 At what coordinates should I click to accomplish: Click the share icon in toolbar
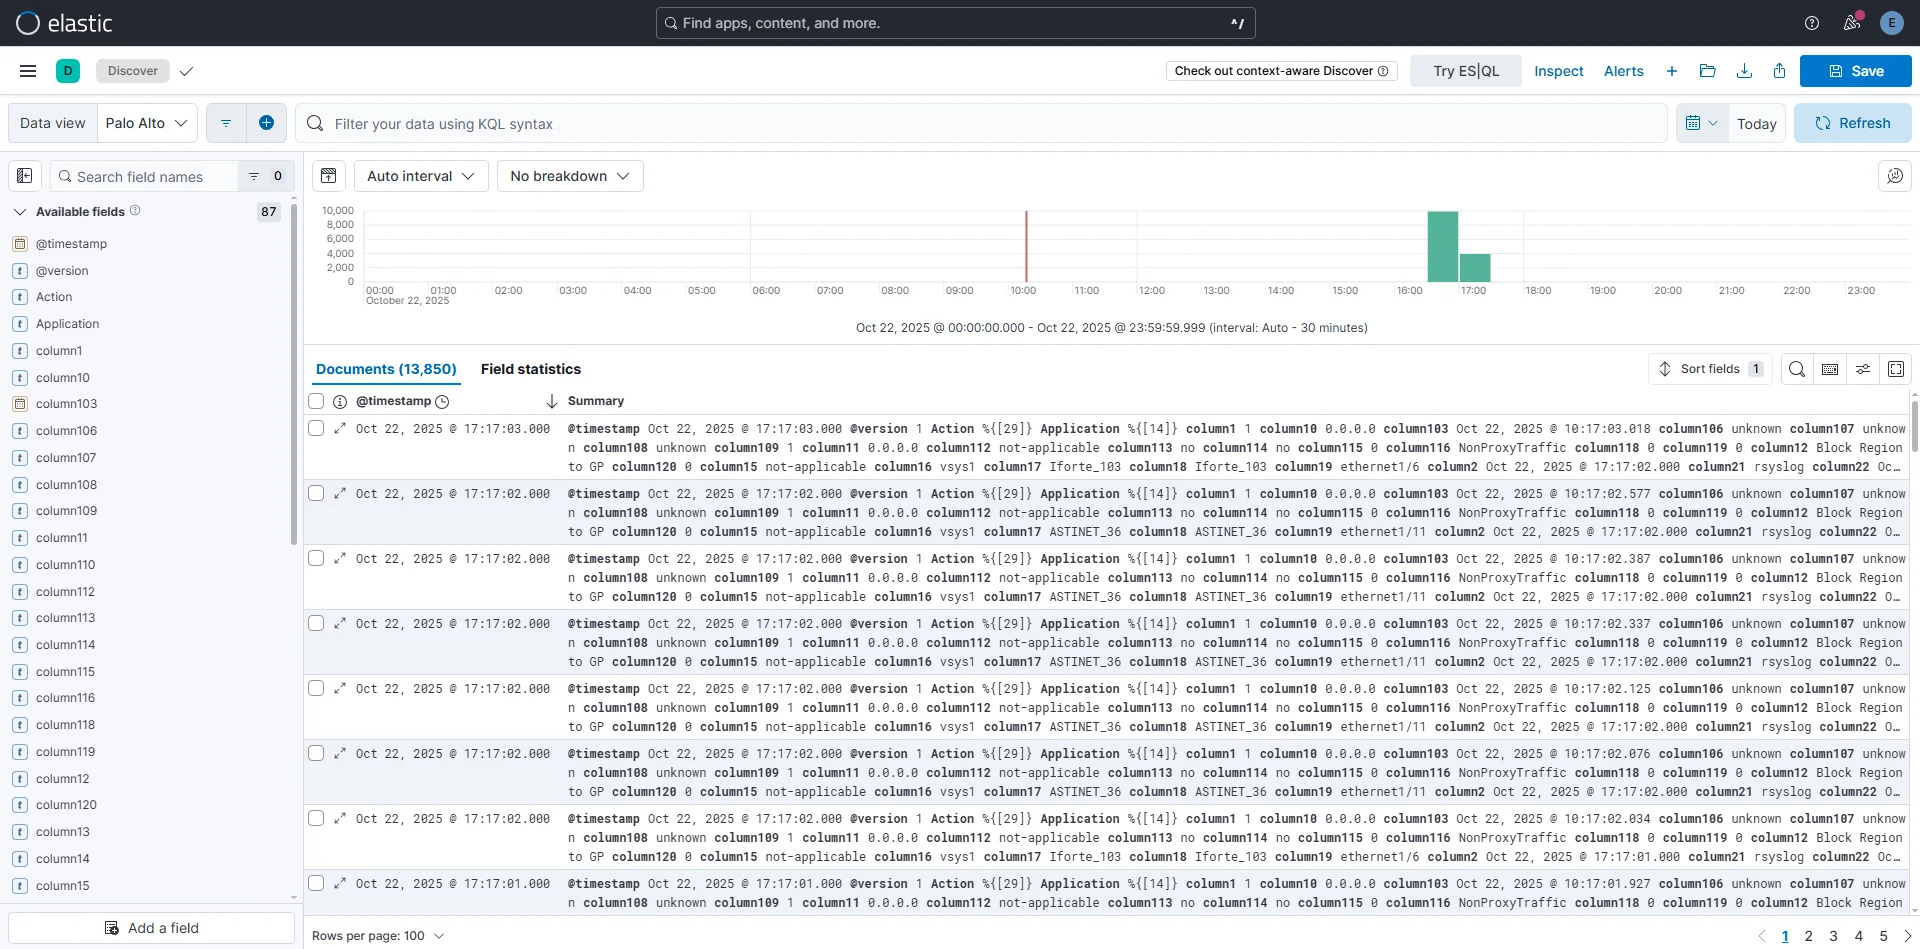(x=1779, y=71)
